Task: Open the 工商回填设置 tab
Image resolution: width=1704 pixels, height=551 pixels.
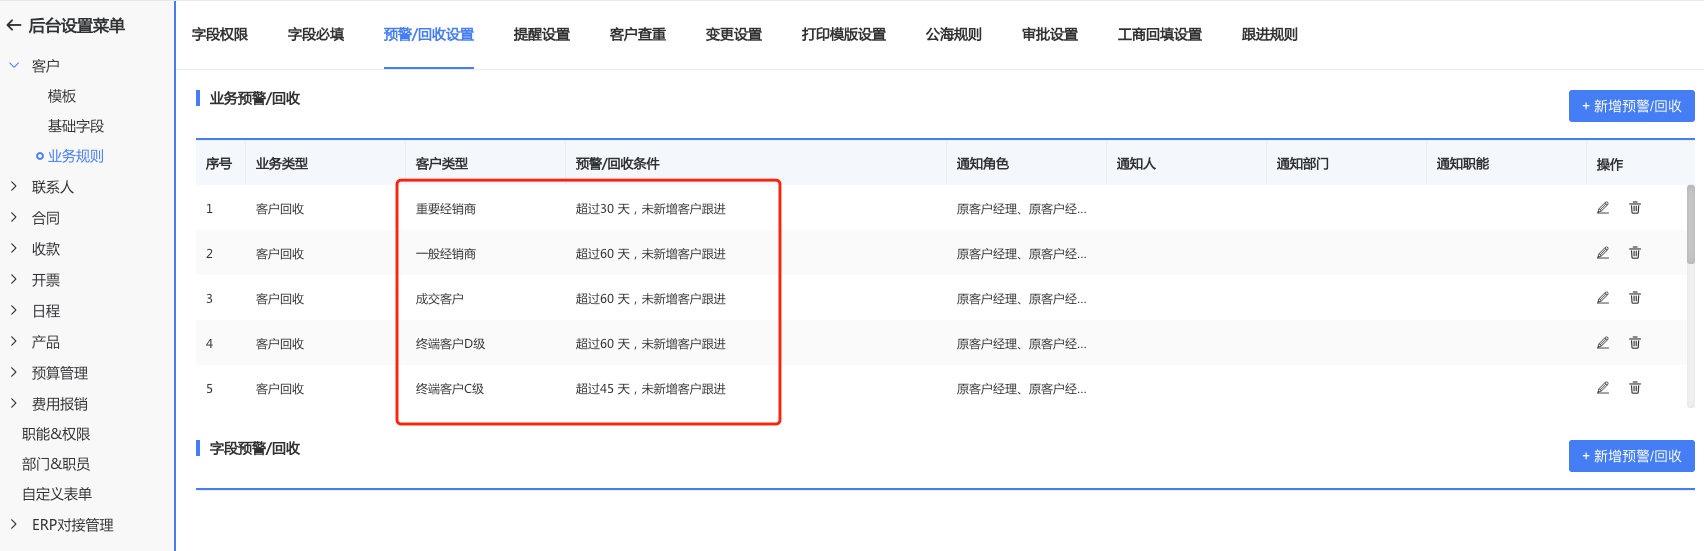Action: [x=1160, y=35]
